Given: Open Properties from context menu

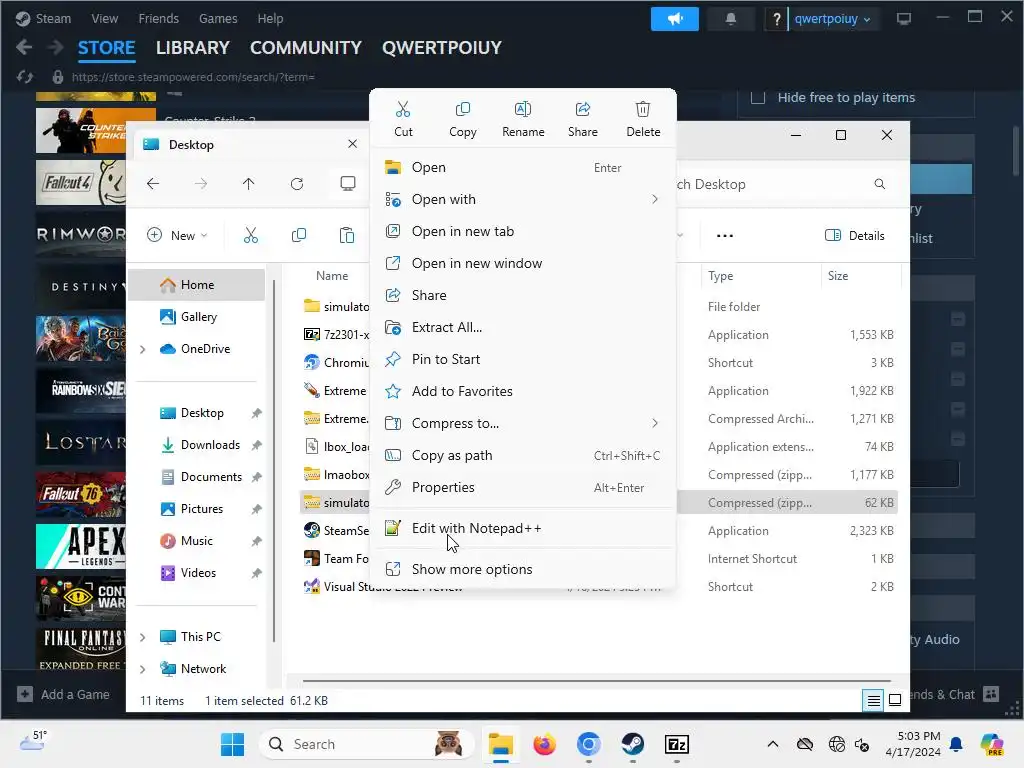Looking at the screenshot, I should tap(522, 487).
